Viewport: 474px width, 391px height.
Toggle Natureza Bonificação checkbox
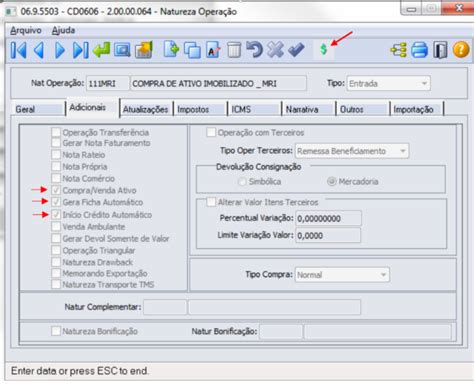click(56, 331)
